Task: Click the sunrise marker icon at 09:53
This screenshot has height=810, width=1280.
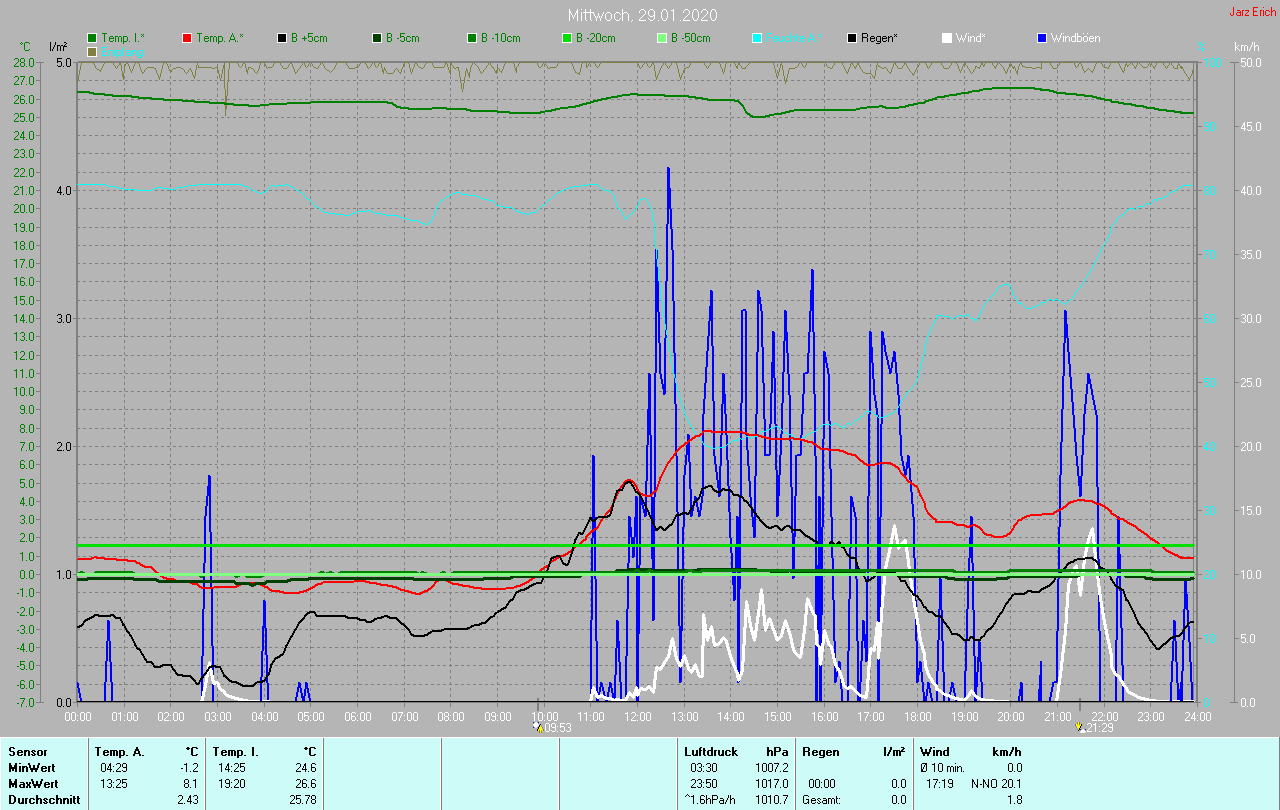Action: click(538, 727)
